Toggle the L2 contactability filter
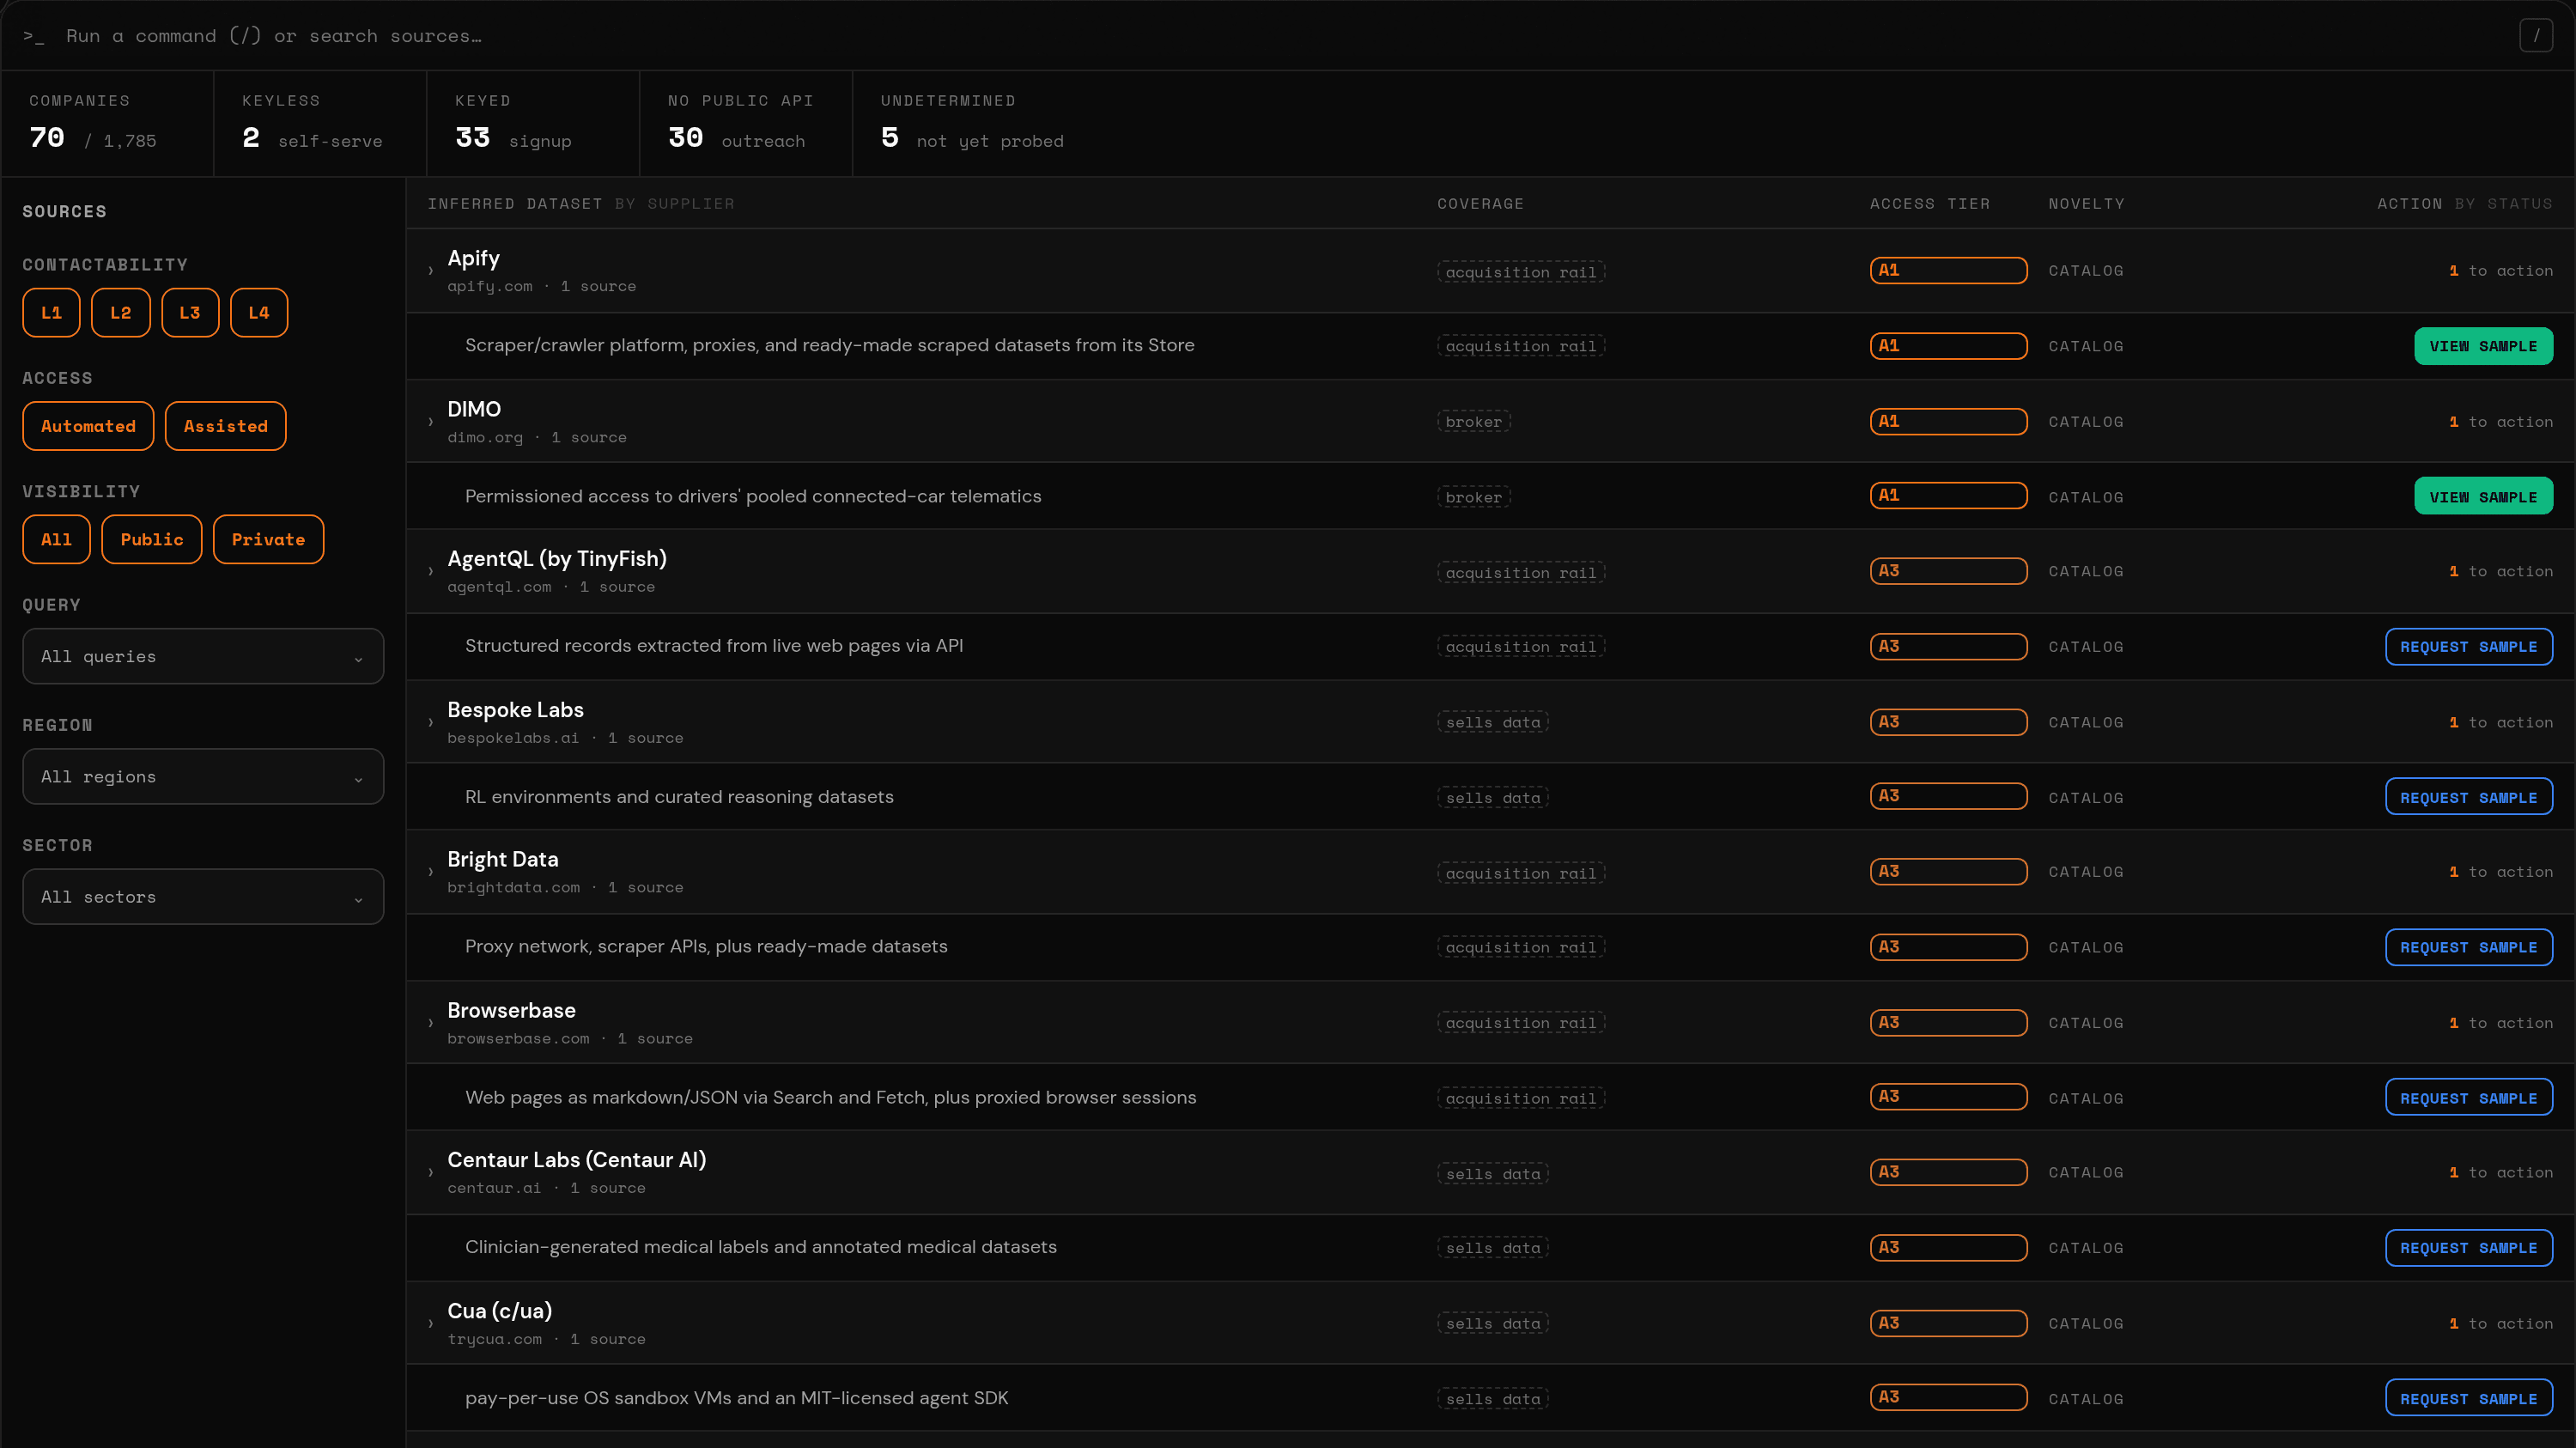2576x1448 pixels. [x=121, y=313]
